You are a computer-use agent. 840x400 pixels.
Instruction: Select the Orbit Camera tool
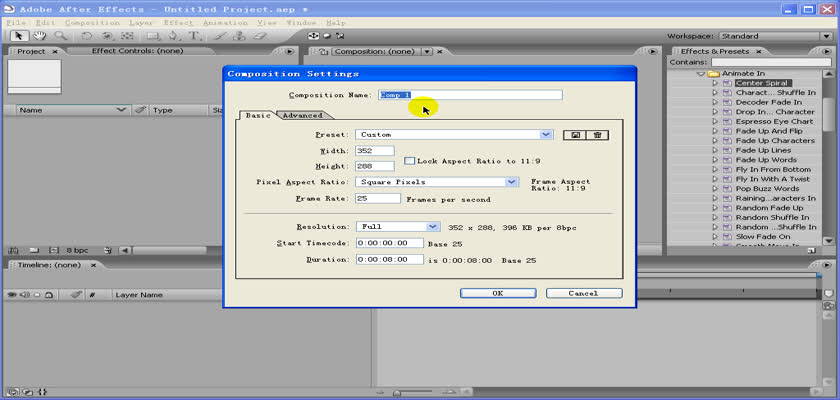(107, 36)
